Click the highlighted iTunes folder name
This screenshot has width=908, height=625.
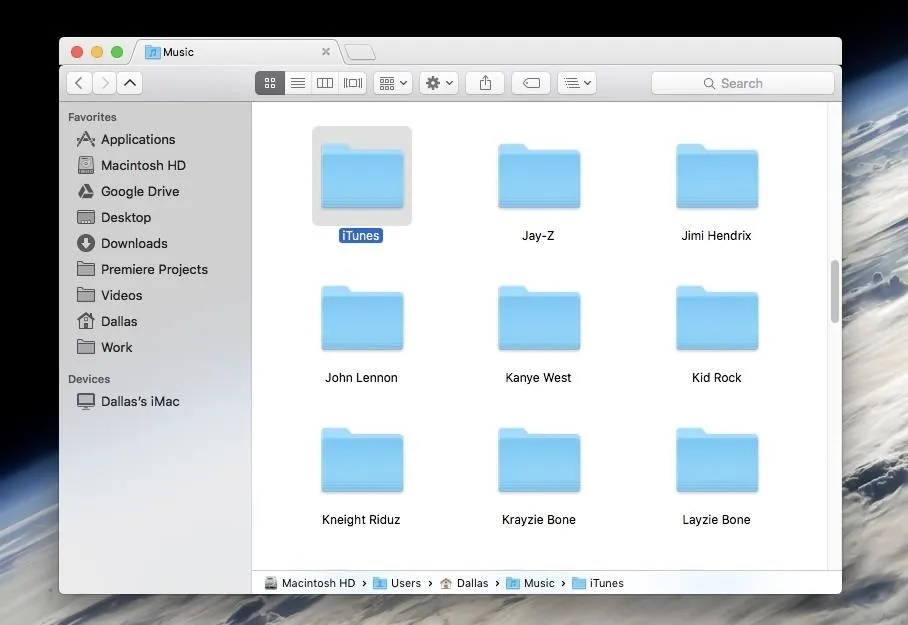pyautogui.click(x=361, y=236)
